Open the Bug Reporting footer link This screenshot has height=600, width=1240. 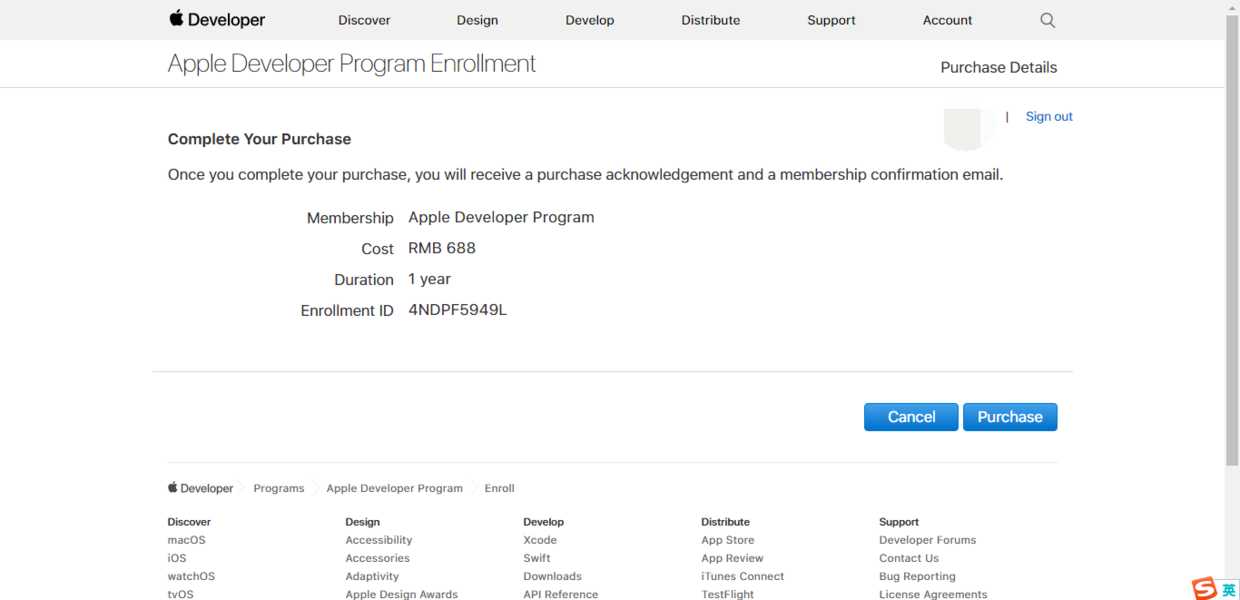pos(918,576)
